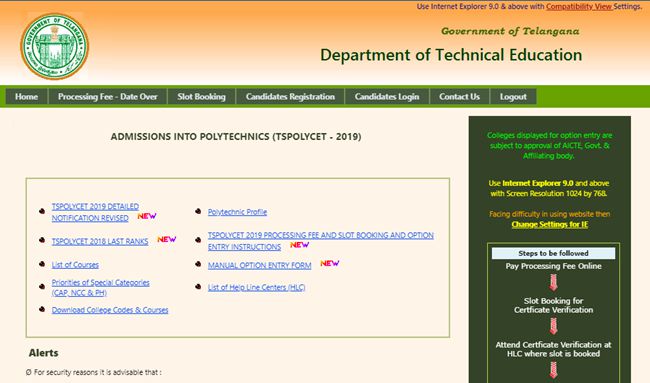Open List of Help Line Centers (HLC) link
This screenshot has width=650, height=383.
(256, 287)
